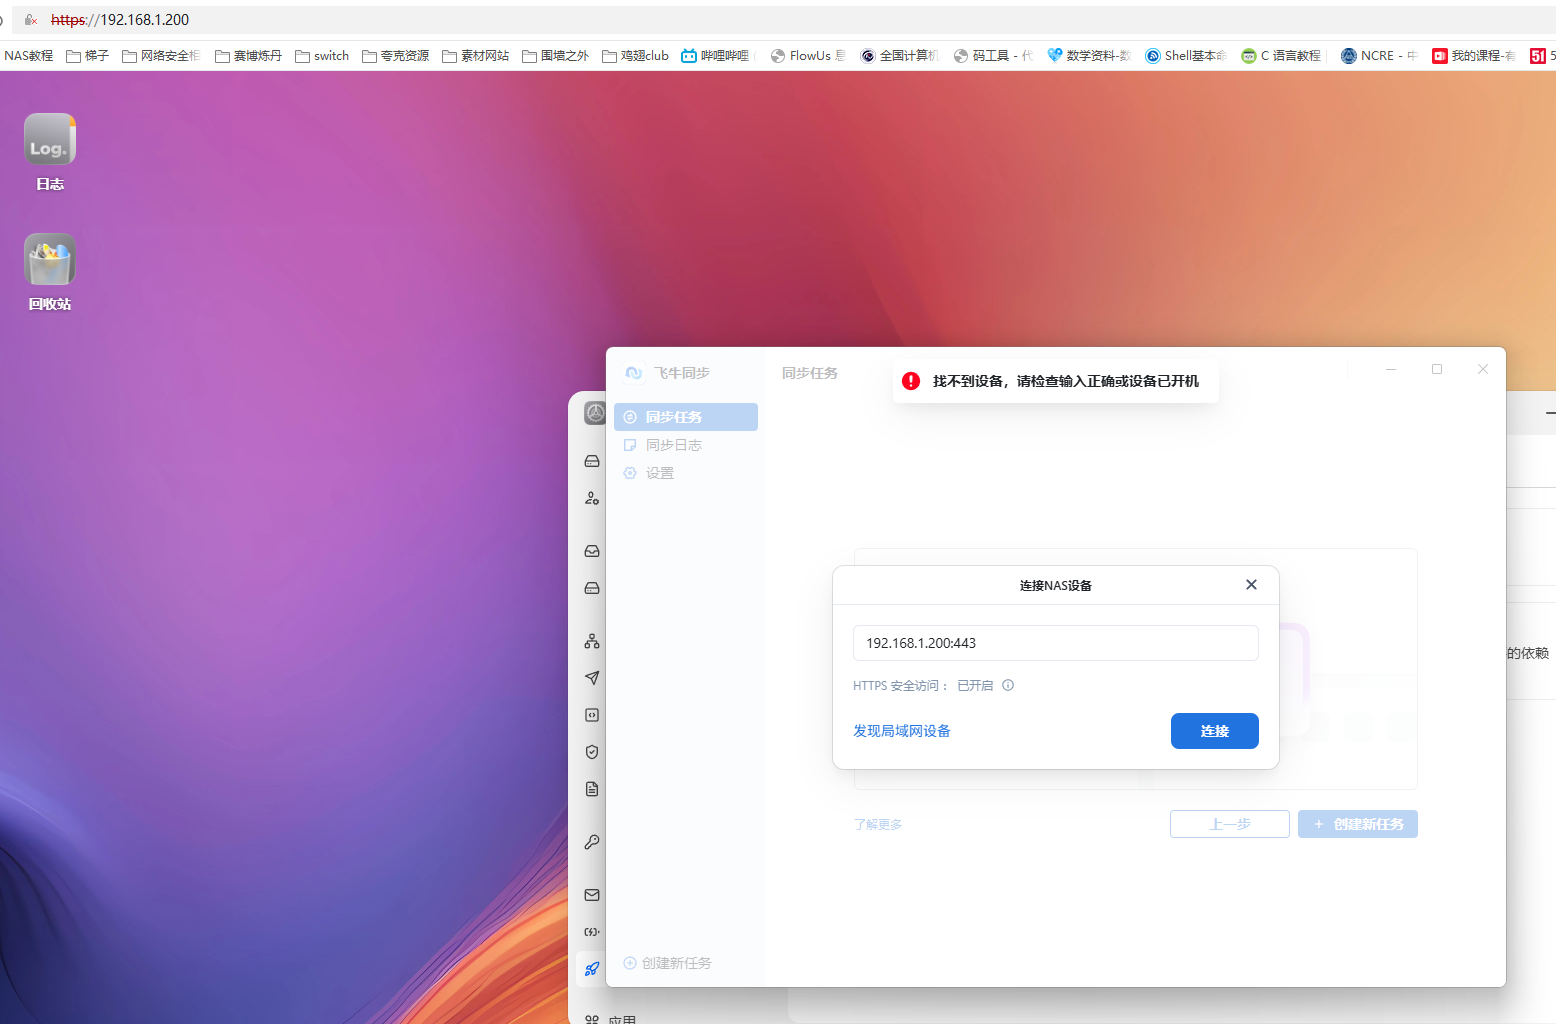Click the 上一步 button
Image resolution: width=1556 pixels, height=1024 pixels.
(1230, 824)
